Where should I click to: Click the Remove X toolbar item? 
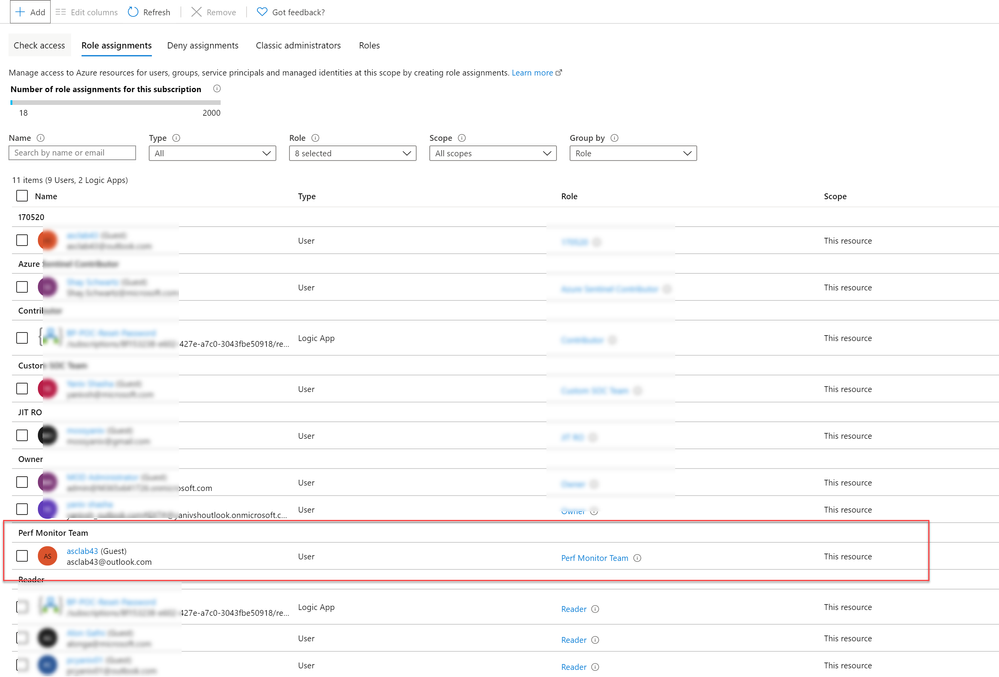tap(213, 12)
